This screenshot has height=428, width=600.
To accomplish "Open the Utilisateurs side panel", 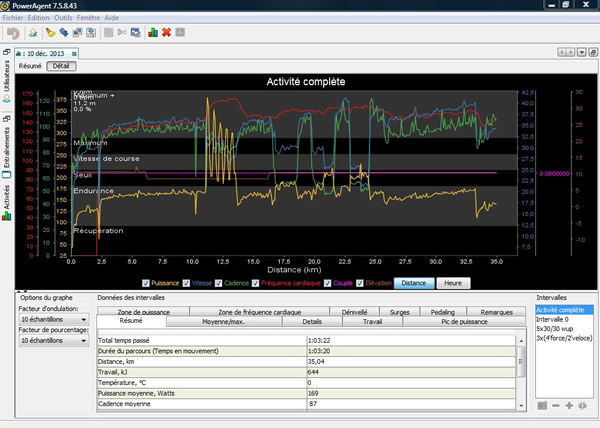I will point(7,81).
